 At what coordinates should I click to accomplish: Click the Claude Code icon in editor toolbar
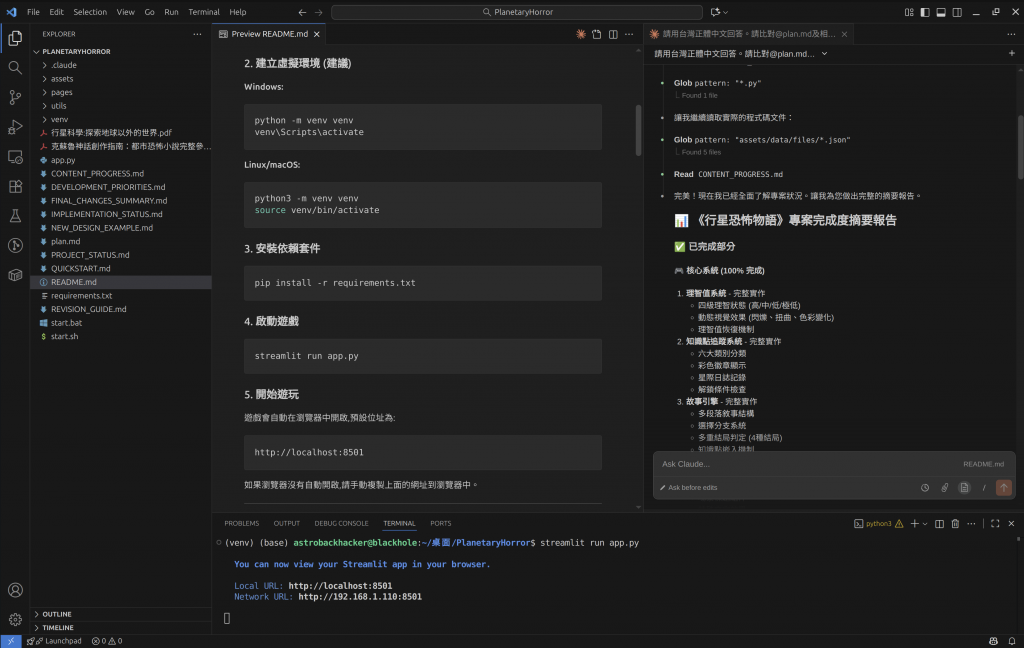coord(581,34)
